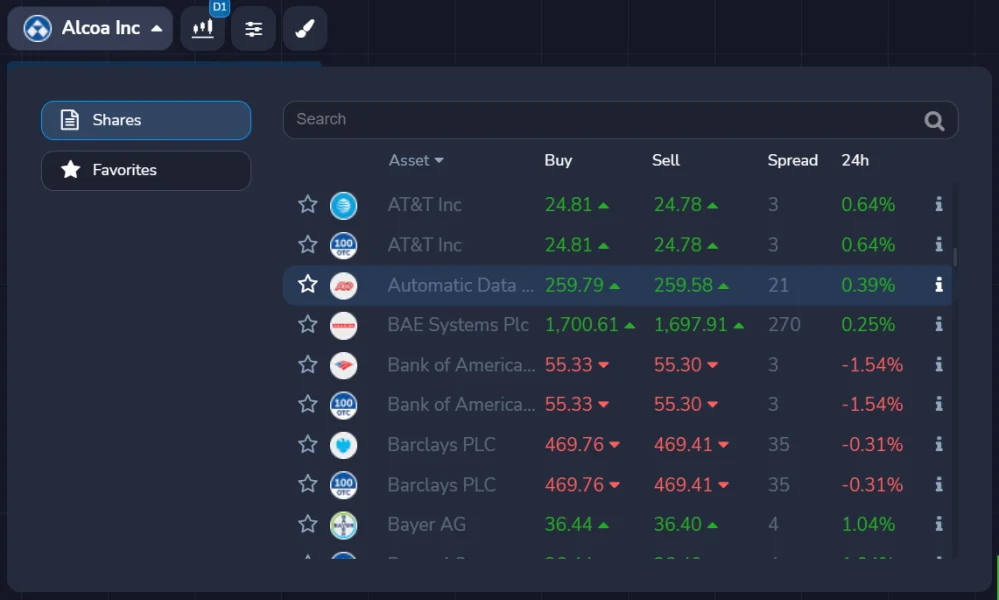The width and height of the screenshot is (999, 600).
Task: Select the brush drawing tools icon
Action: [x=304, y=29]
